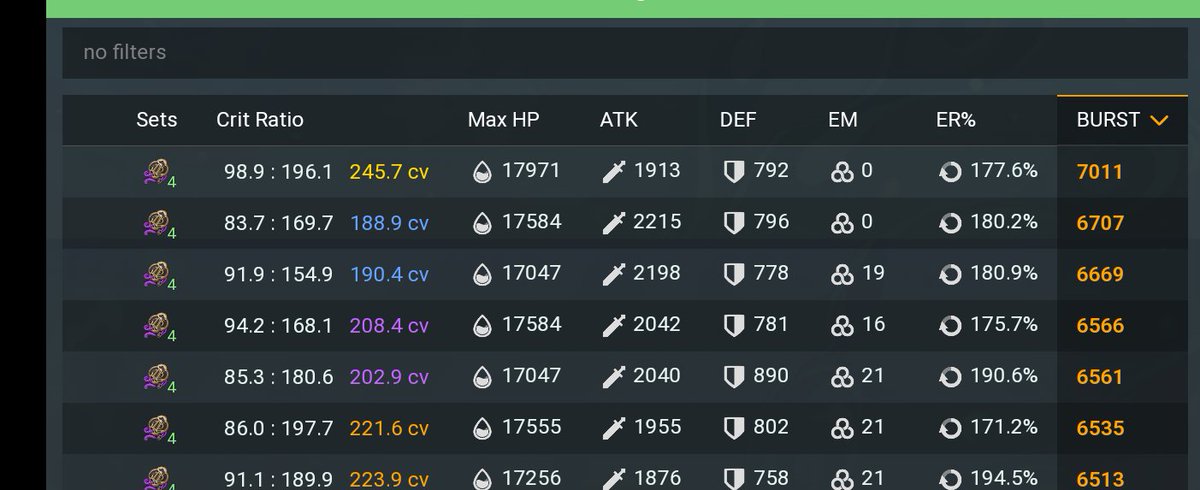The height and width of the screenshot is (490, 1200).
Task: Sort table by Crit Ratio column
Action: tap(260, 120)
